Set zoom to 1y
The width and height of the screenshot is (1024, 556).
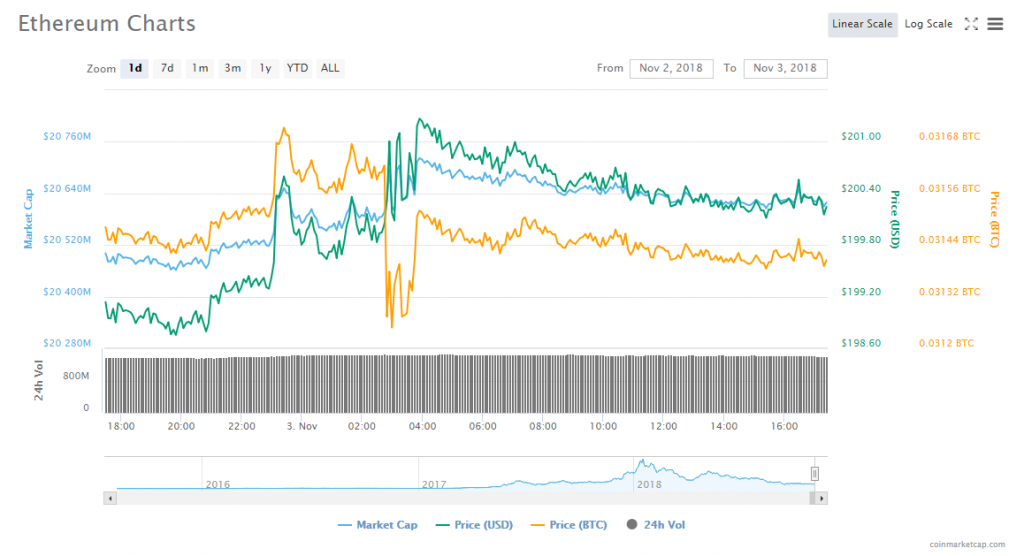(x=265, y=68)
